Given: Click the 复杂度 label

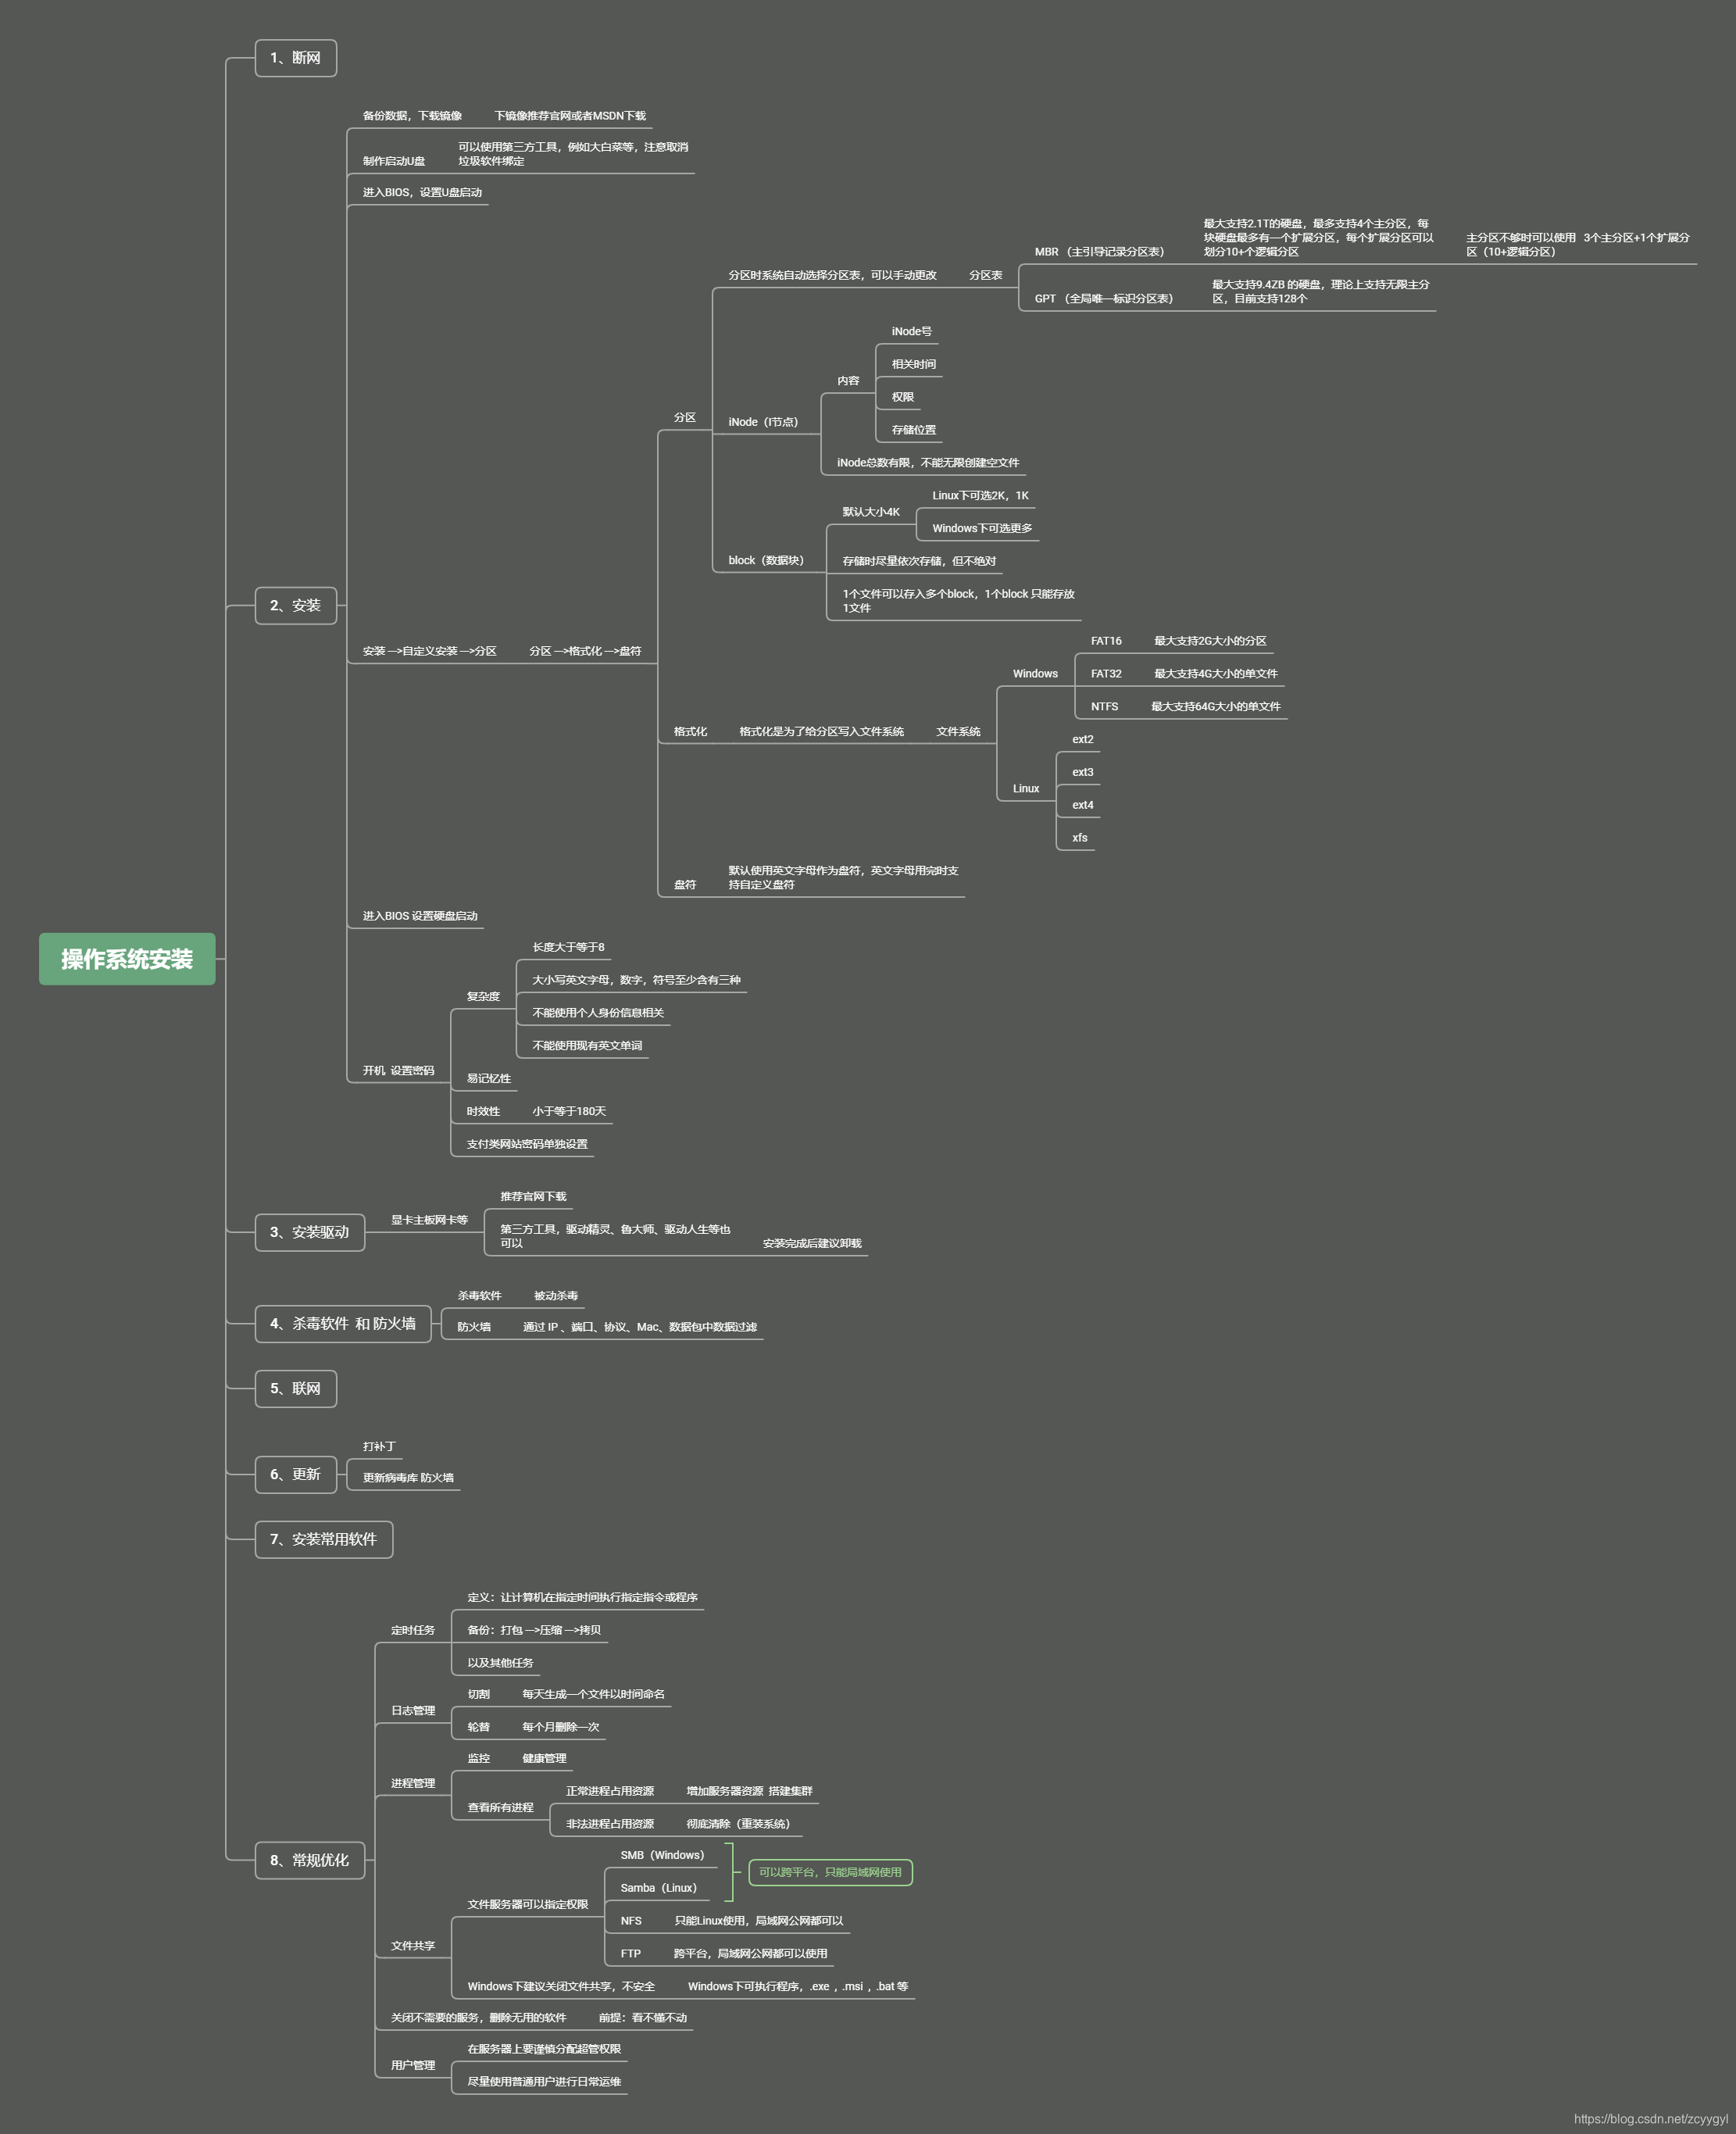Looking at the screenshot, I should click(483, 997).
